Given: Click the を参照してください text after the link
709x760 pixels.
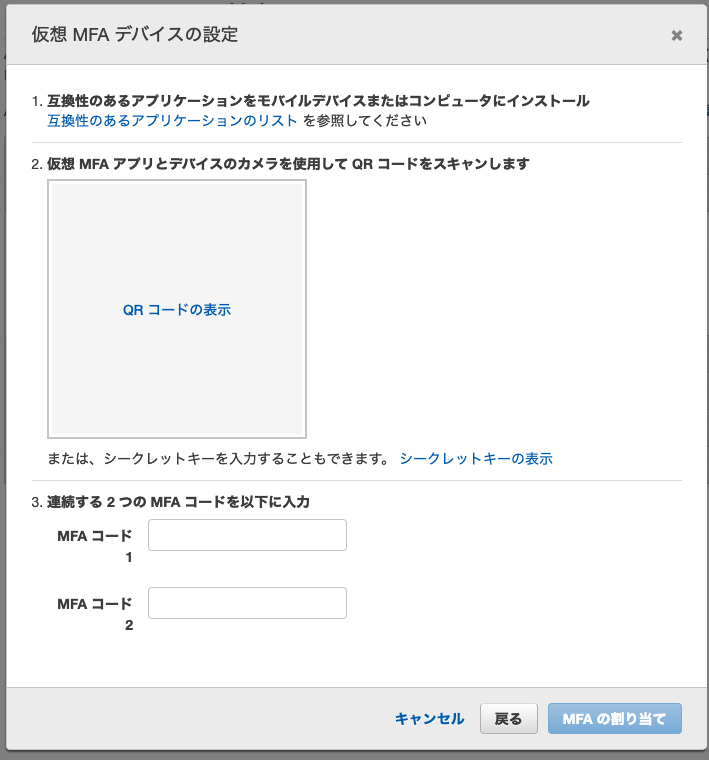Looking at the screenshot, I should coord(364,121).
